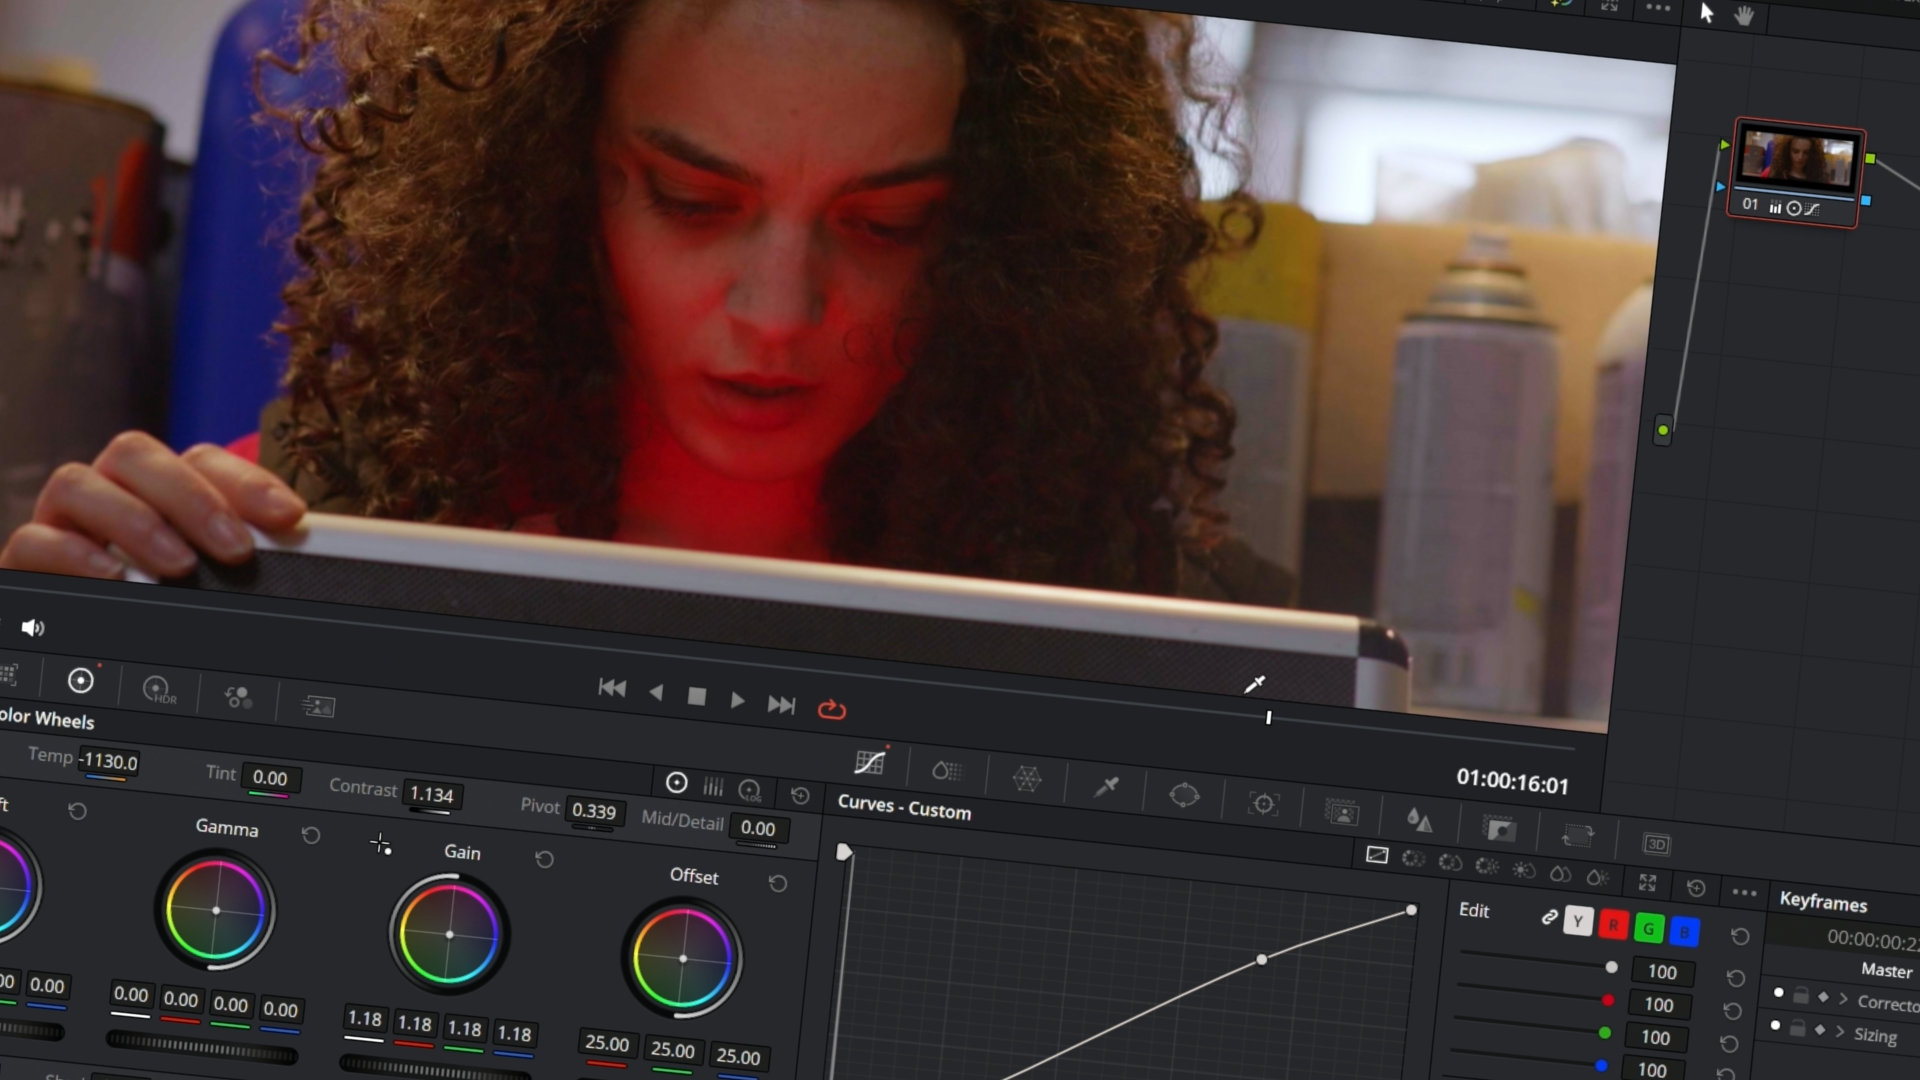Select node 01 thumbnail in node graph
The height and width of the screenshot is (1080, 1920).
click(1797, 159)
